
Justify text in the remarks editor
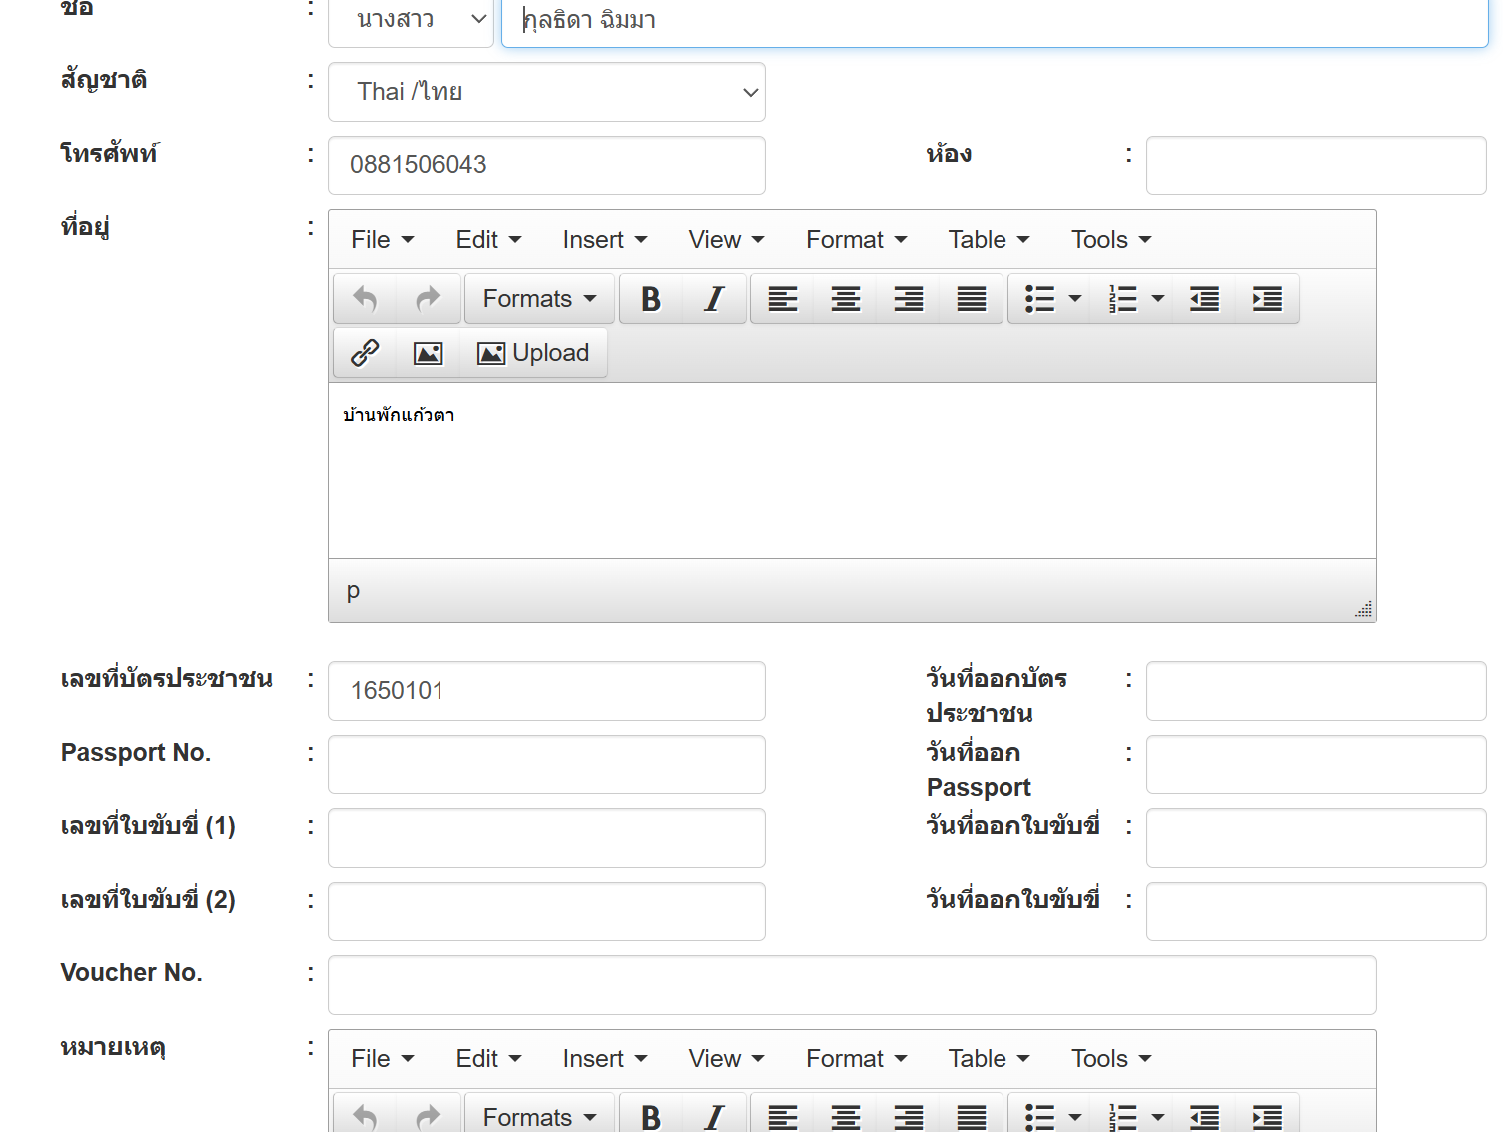[x=972, y=1116]
